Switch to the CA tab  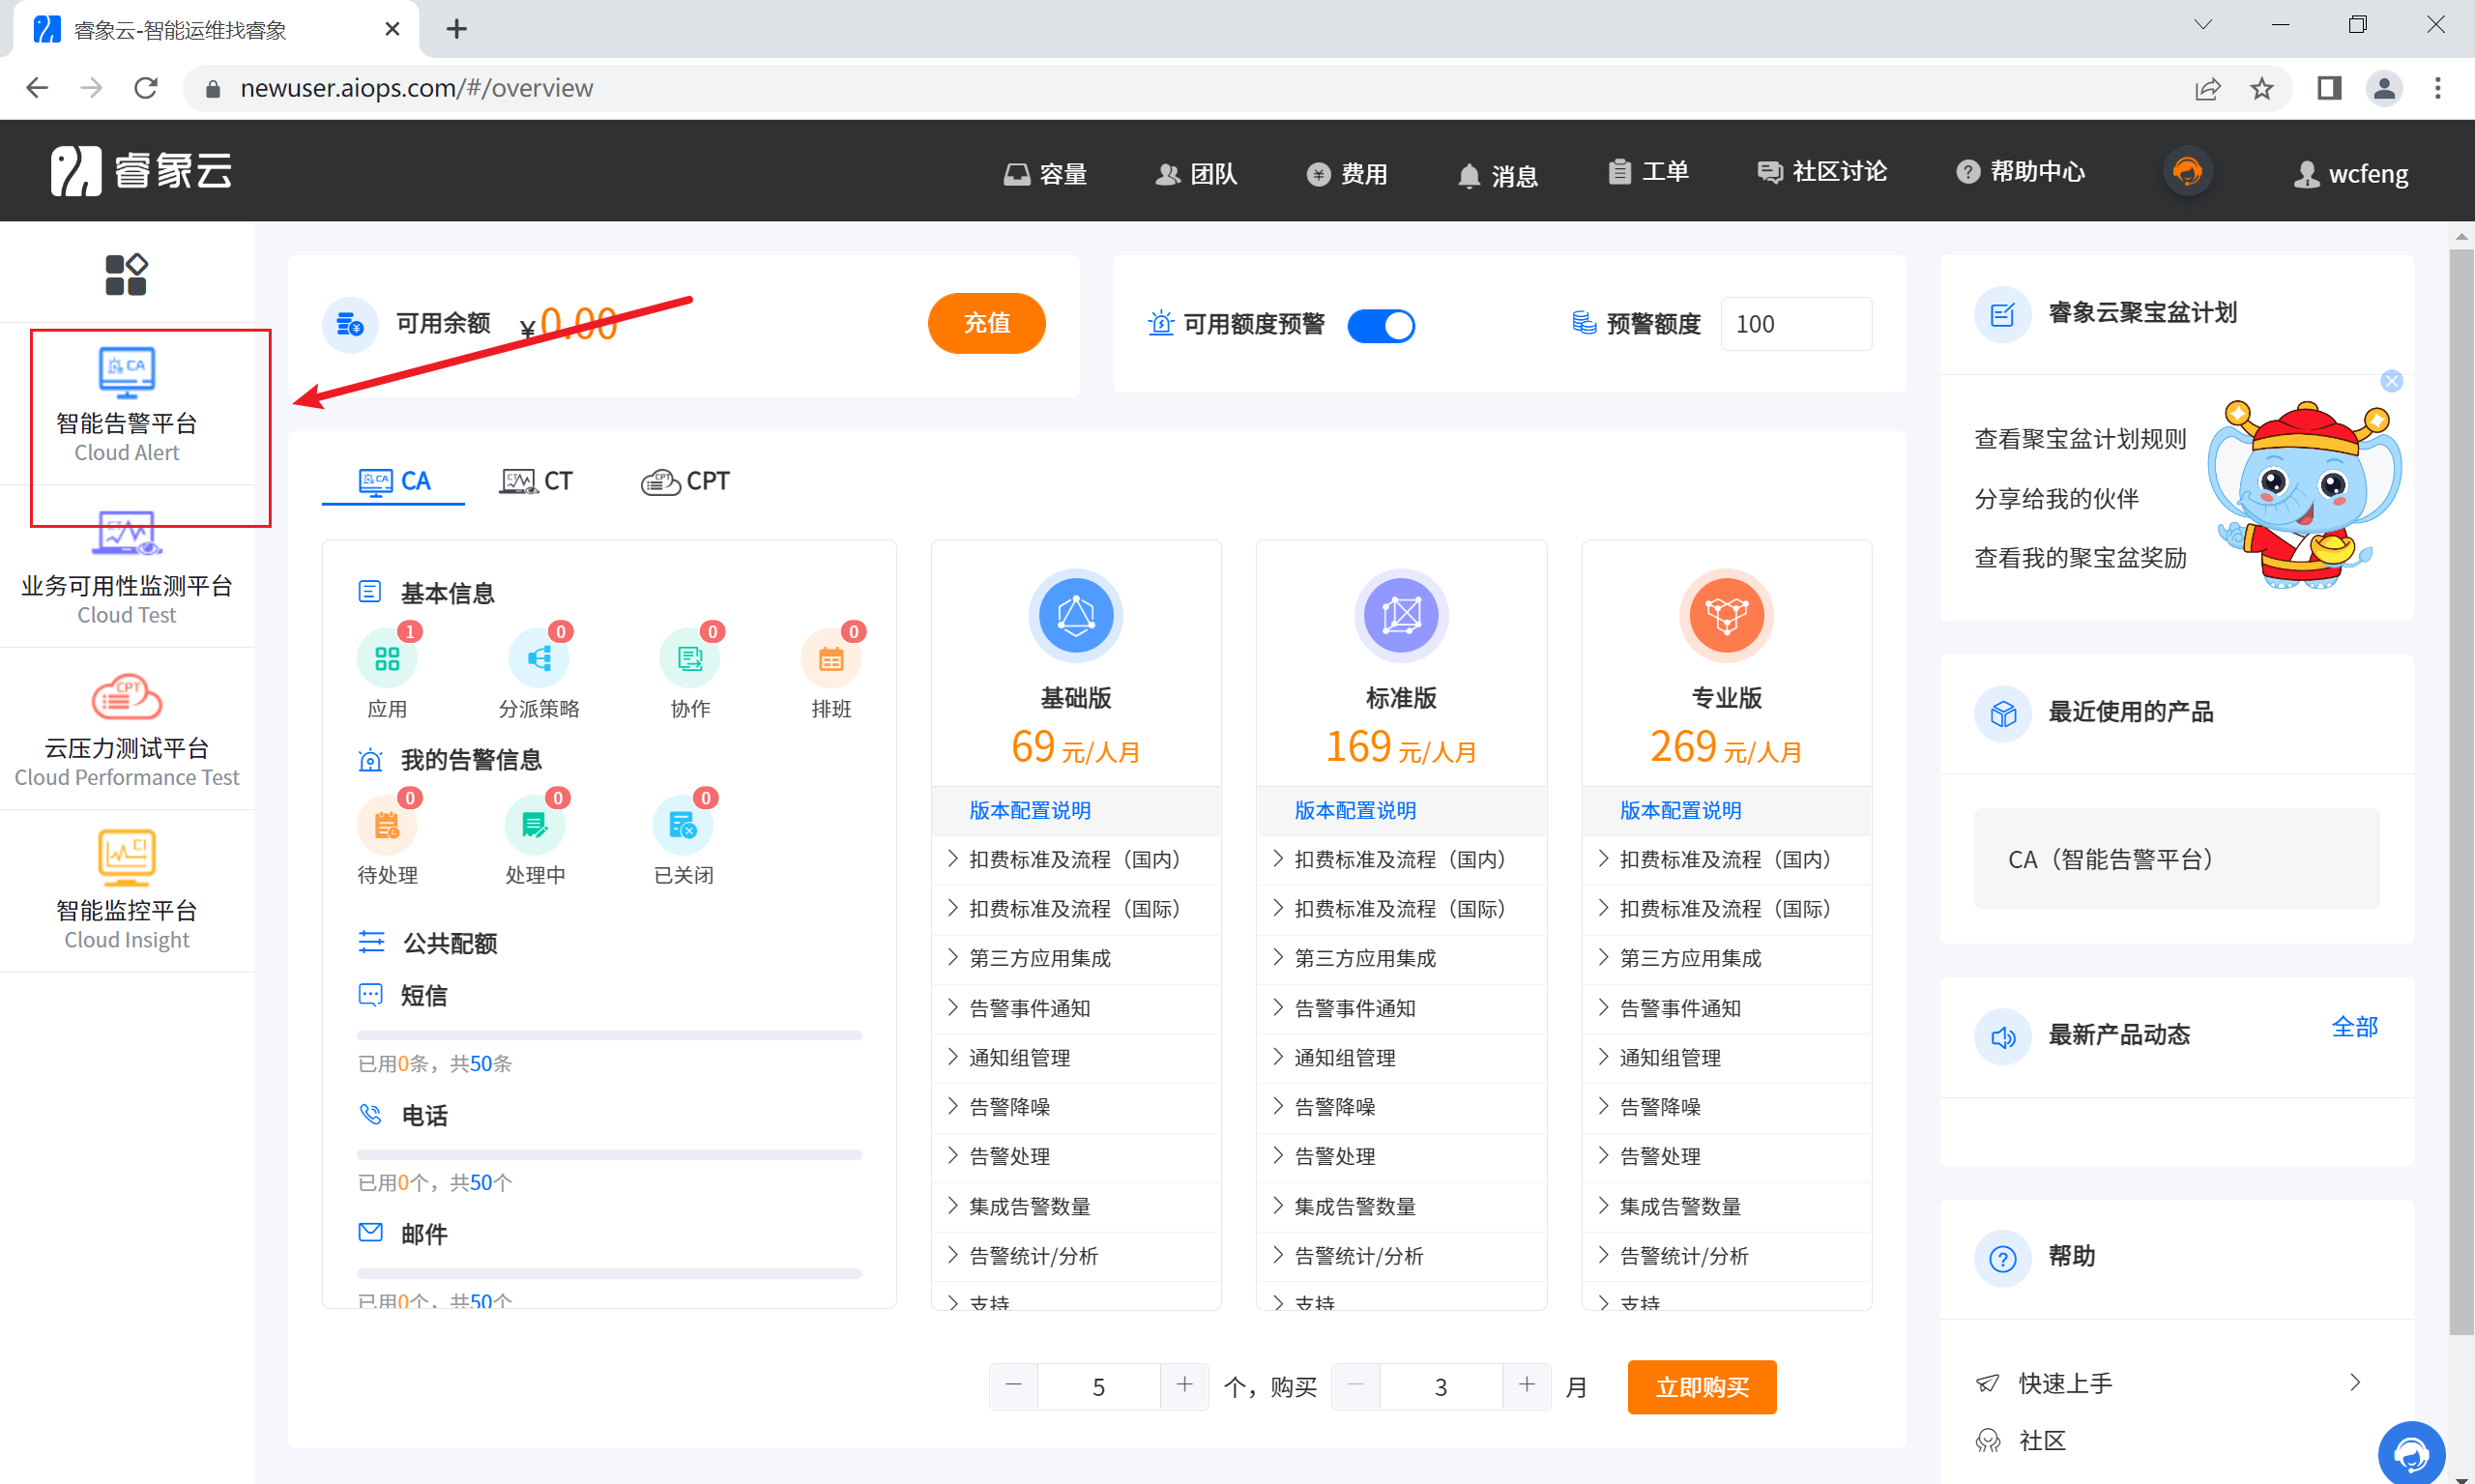pyautogui.click(x=394, y=481)
